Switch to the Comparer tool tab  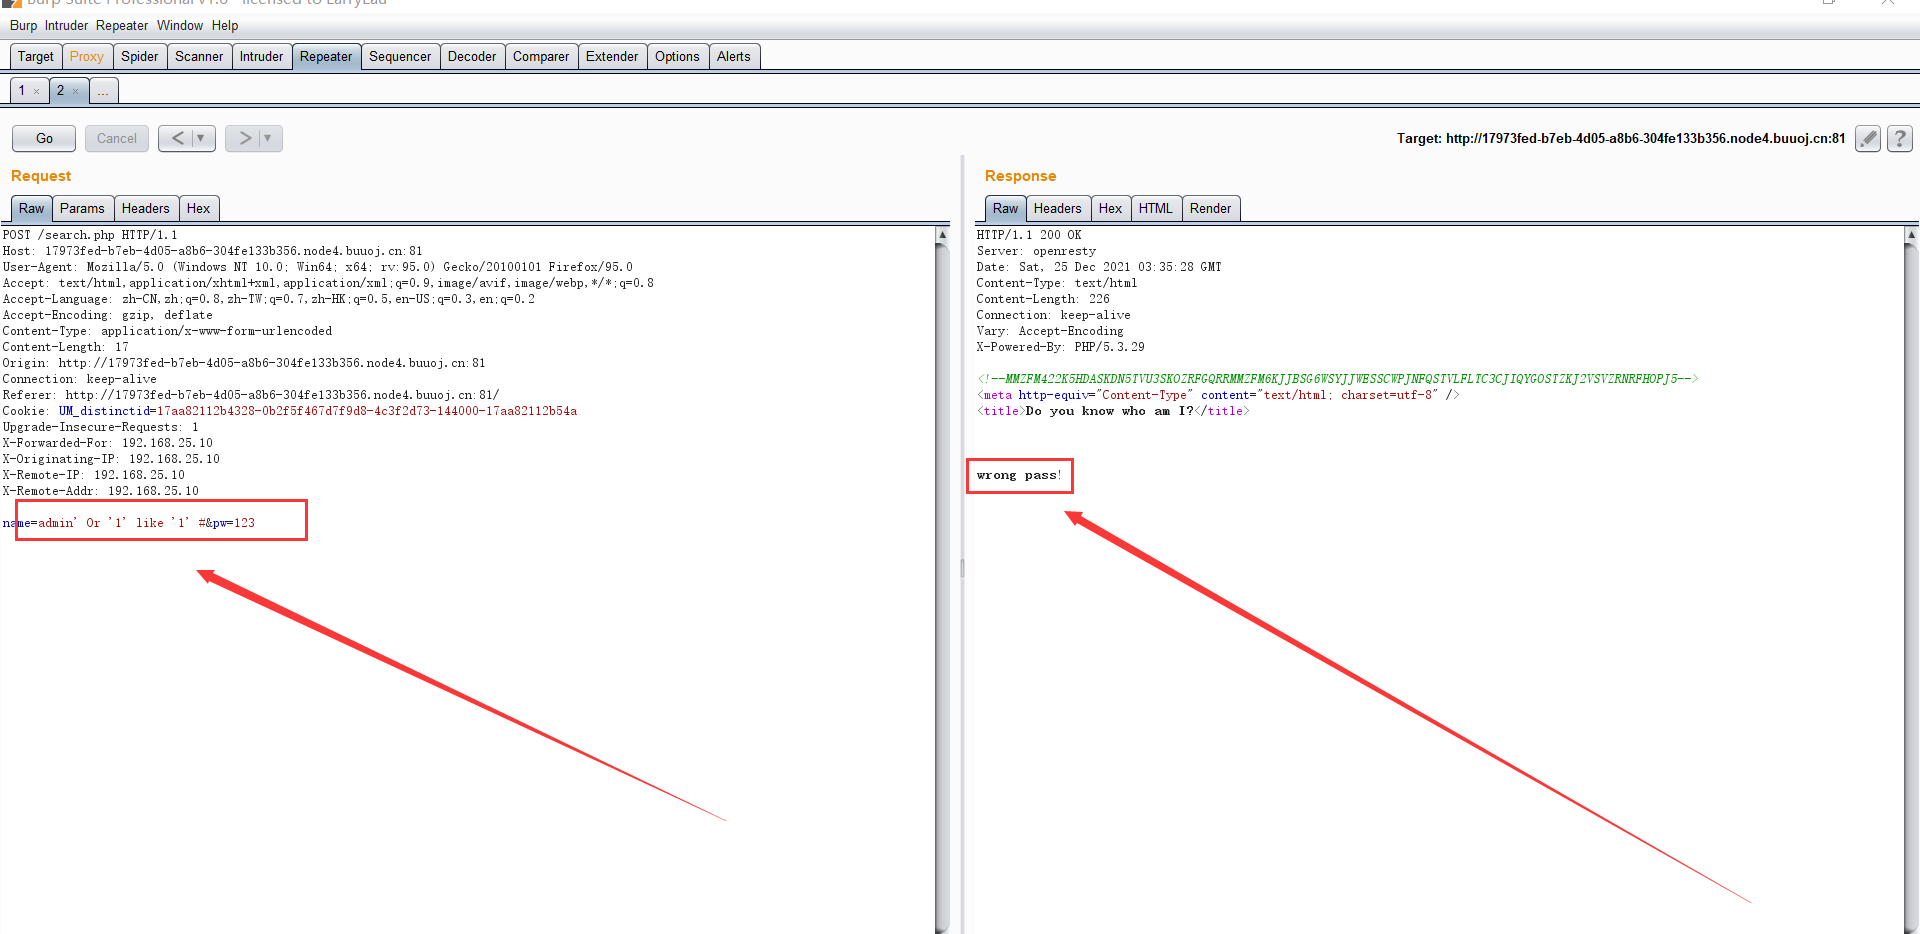541,57
